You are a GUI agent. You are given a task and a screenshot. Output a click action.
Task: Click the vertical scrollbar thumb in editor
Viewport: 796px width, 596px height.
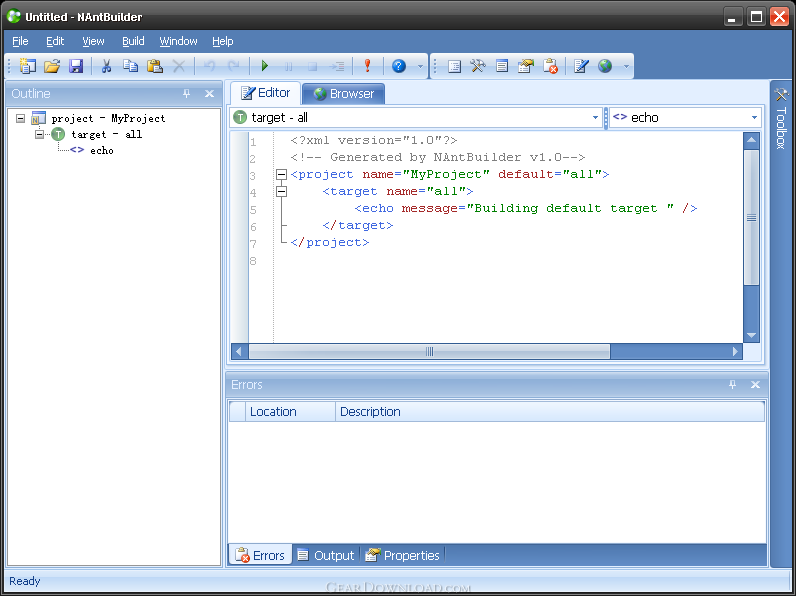tap(751, 217)
